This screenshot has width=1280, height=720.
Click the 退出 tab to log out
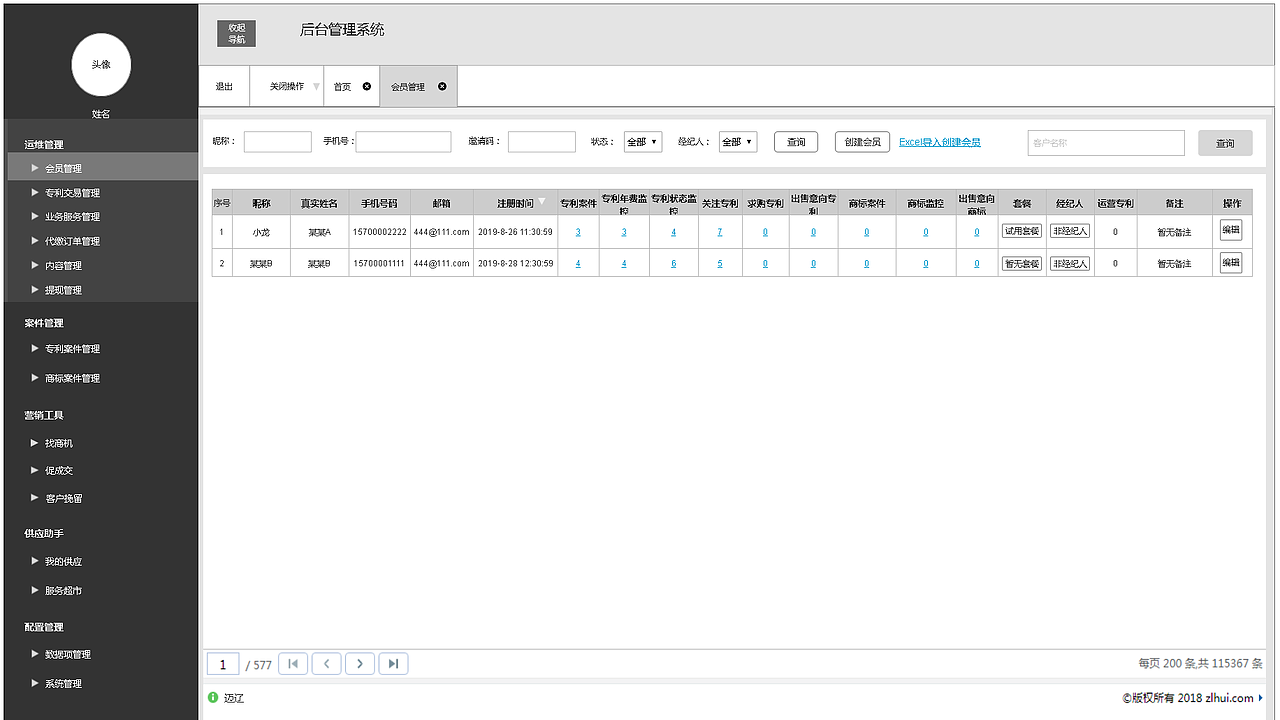click(224, 87)
